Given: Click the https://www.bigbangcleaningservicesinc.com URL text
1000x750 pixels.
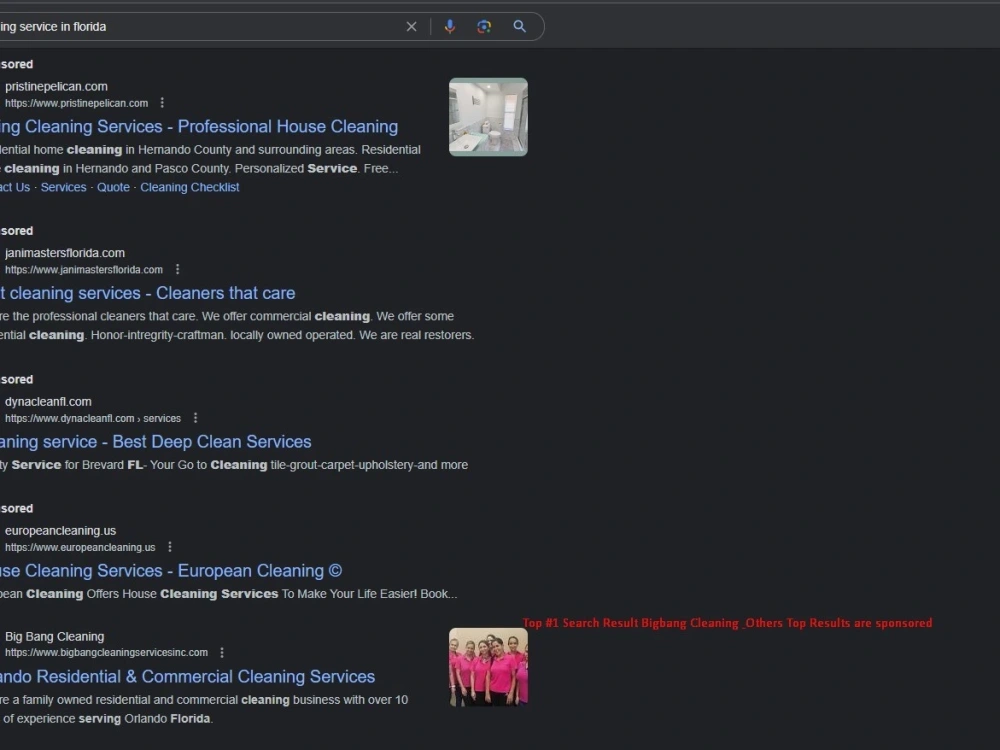Looking at the screenshot, I should tap(106, 652).
